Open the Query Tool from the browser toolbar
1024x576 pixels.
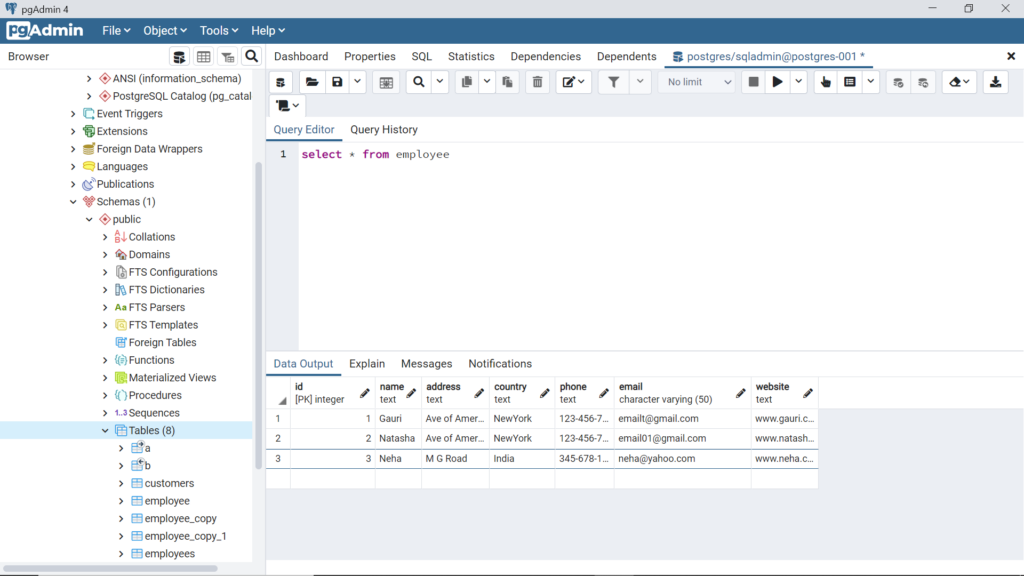[181, 56]
